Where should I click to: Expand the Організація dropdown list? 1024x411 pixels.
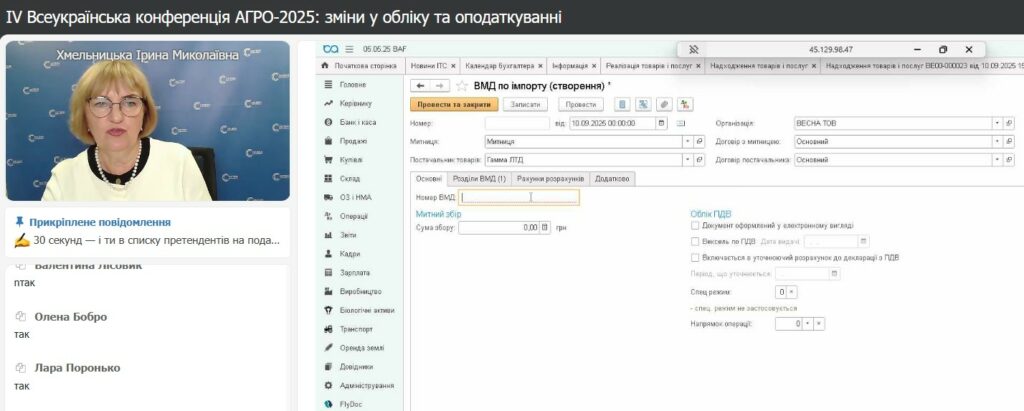(x=996, y=123)
